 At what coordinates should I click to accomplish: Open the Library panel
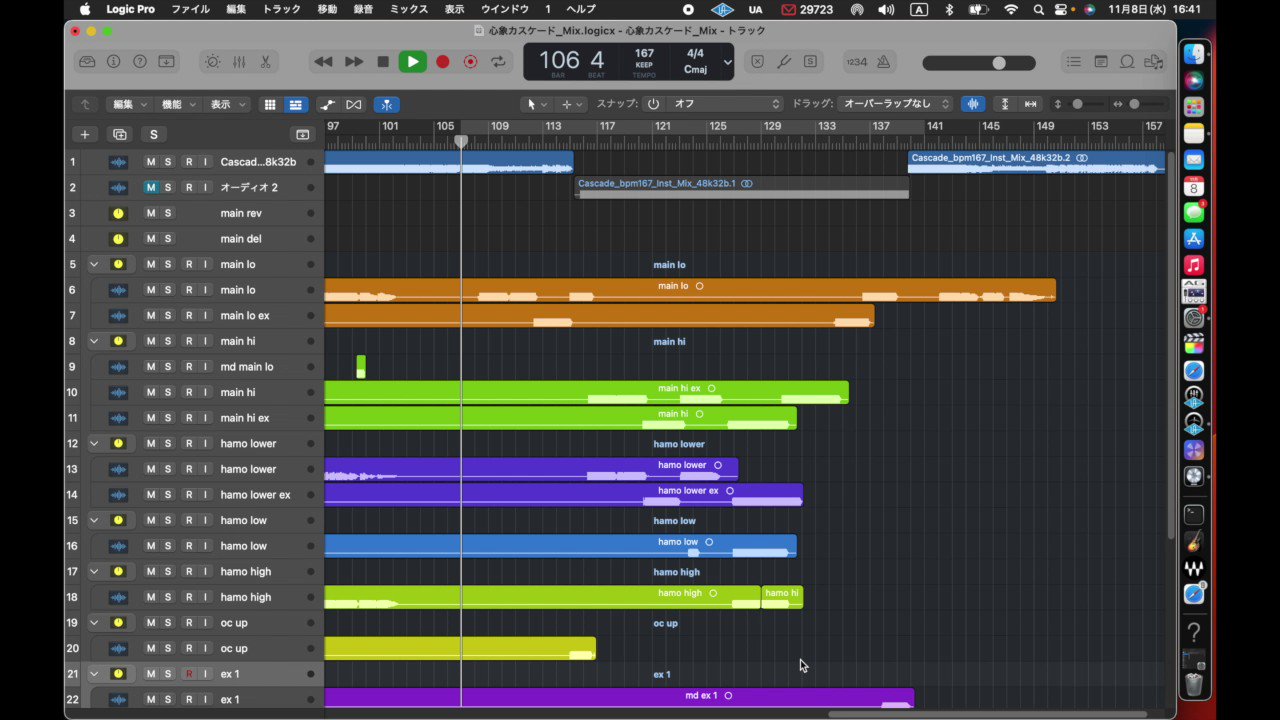(x=88, y=62)
